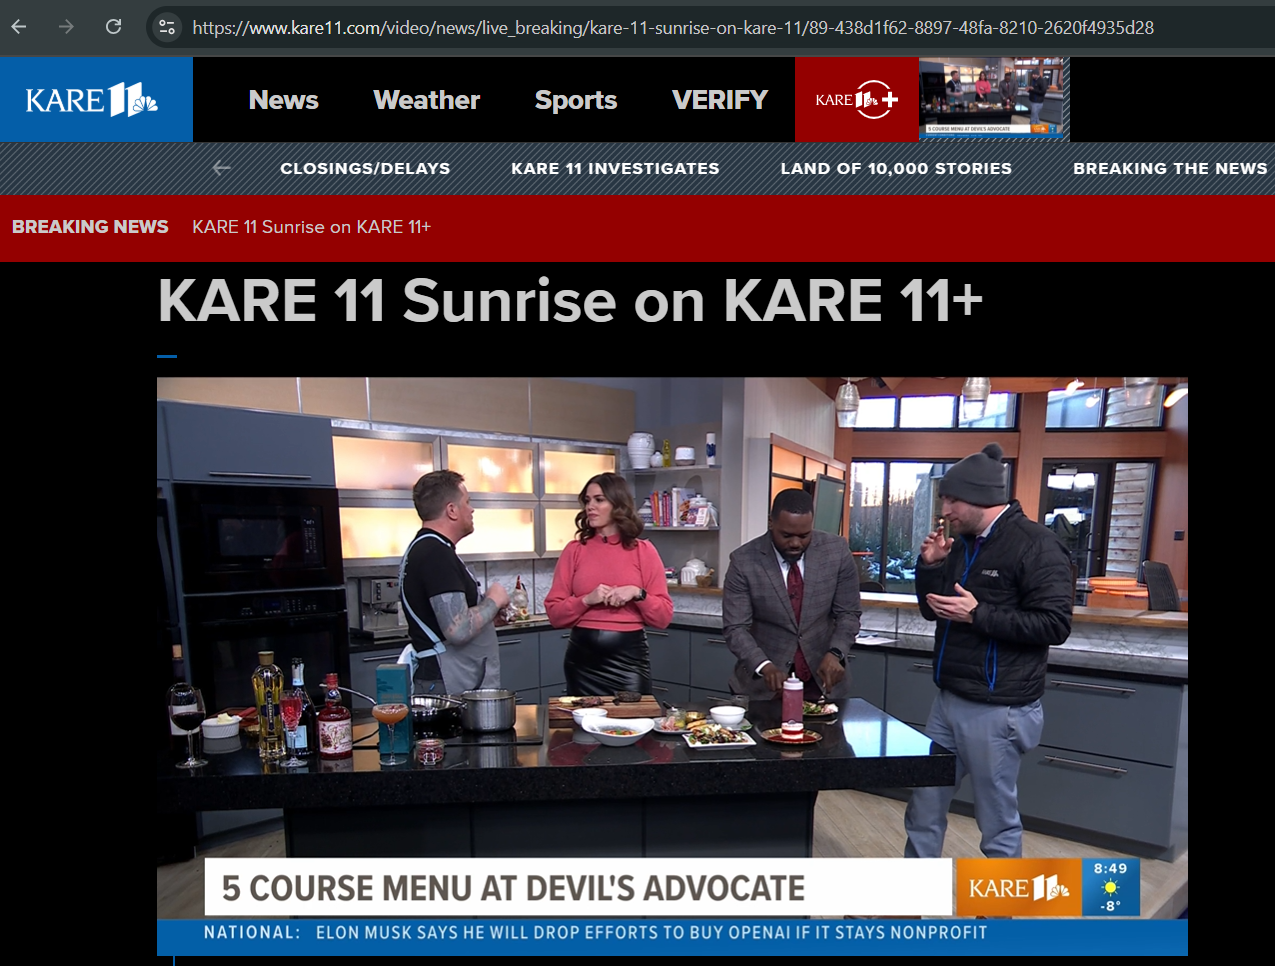Click the left arrow in subnavigation bar
Viewport: 1275px width, 966px height.
tap(222, 168)
